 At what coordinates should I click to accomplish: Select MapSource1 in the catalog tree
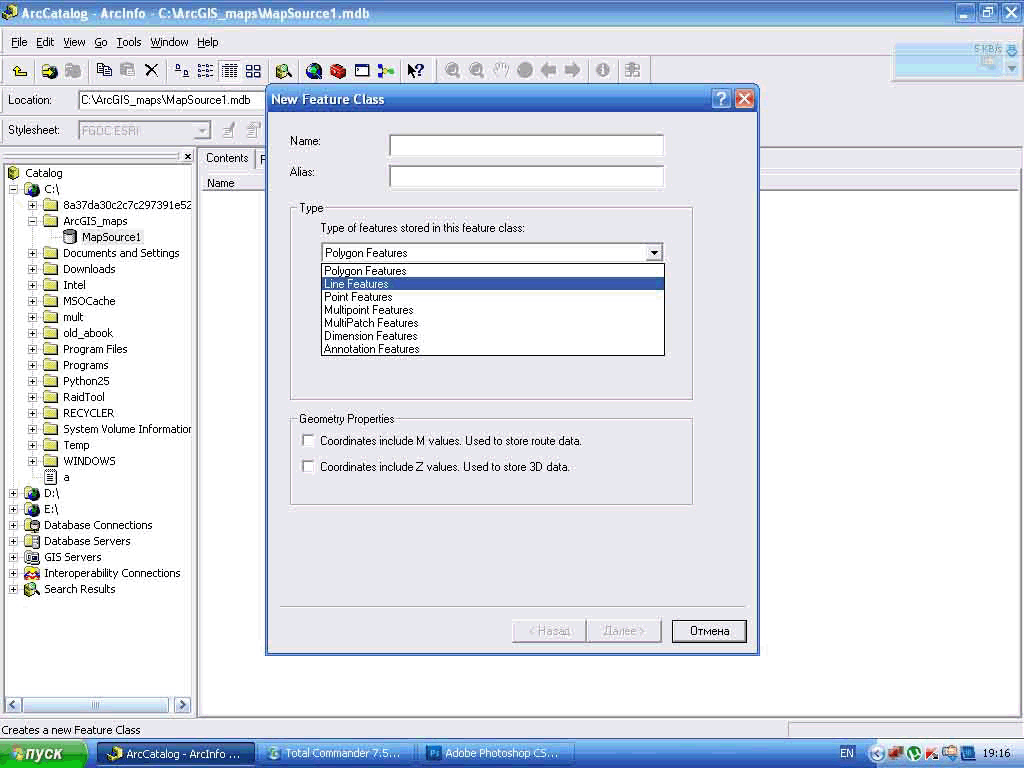point(111,237)
